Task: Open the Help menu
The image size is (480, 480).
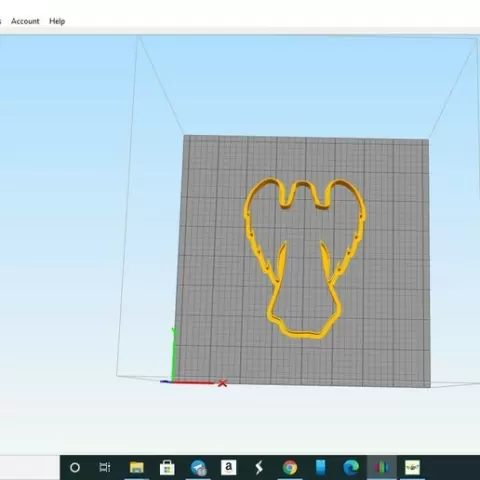Action: click(57, 21)
